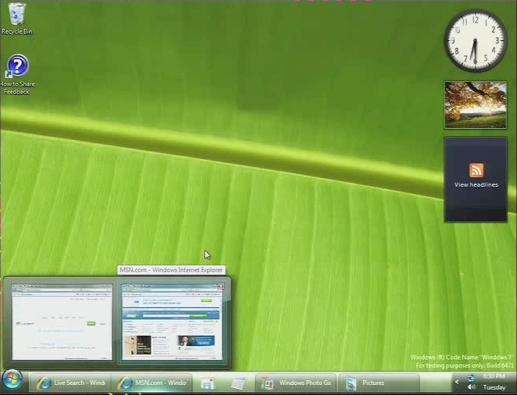Click the autumn tree slideshow gadget
The width and height of the screenshot is (517, 395).
click(x=476, y=105)
